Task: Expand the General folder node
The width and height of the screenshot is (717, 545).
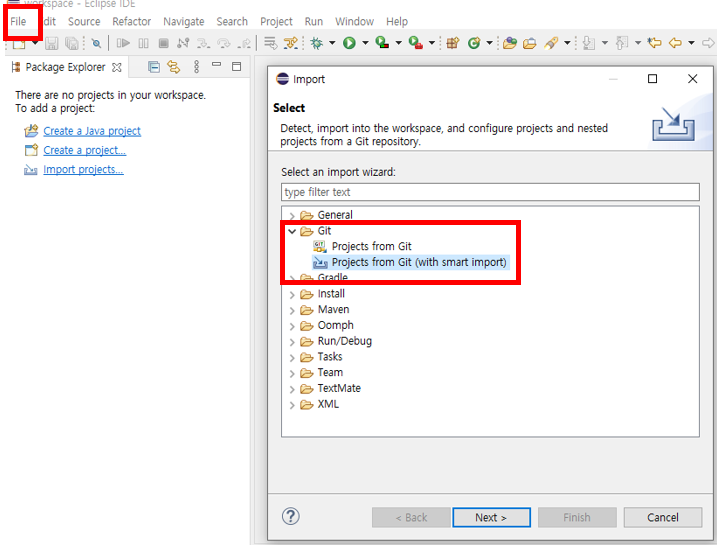Action: click(x=292, y=215)
